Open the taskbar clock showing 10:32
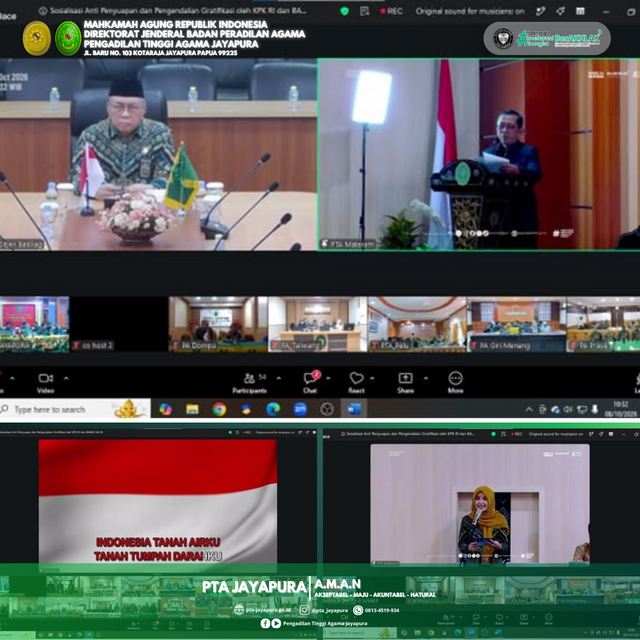The width and height of the screenshot is (640, 640). pyautogui.click(x=621, y=409)
